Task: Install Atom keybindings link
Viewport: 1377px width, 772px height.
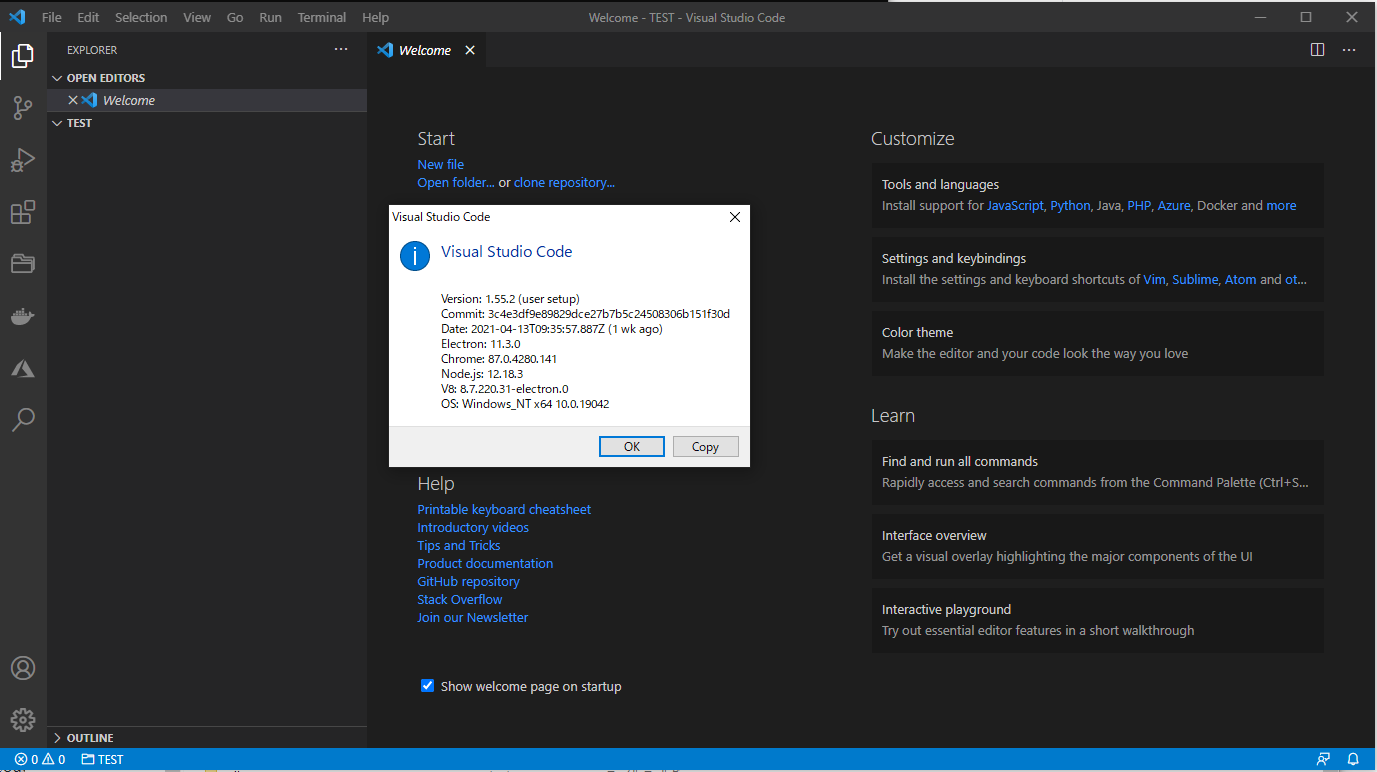Action: tap(1240, 279)
